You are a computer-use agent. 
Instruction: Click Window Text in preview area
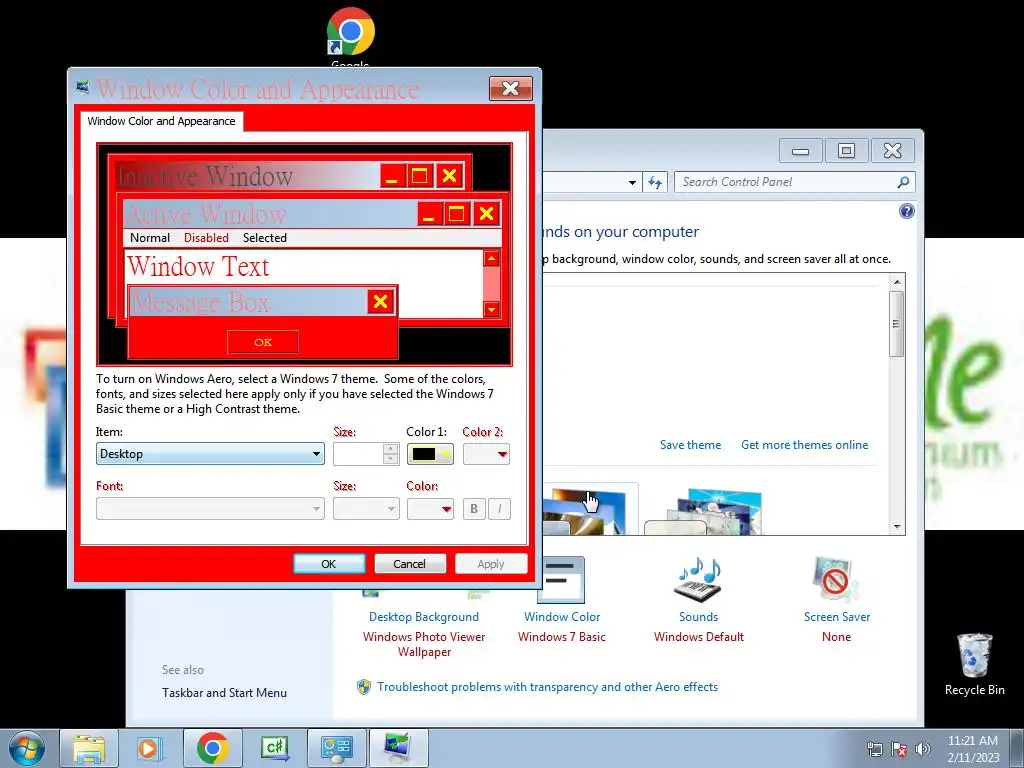198,266
